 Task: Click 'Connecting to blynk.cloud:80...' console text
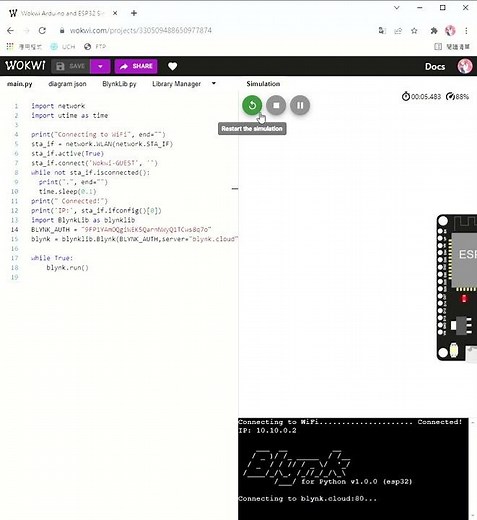[307, 499]
